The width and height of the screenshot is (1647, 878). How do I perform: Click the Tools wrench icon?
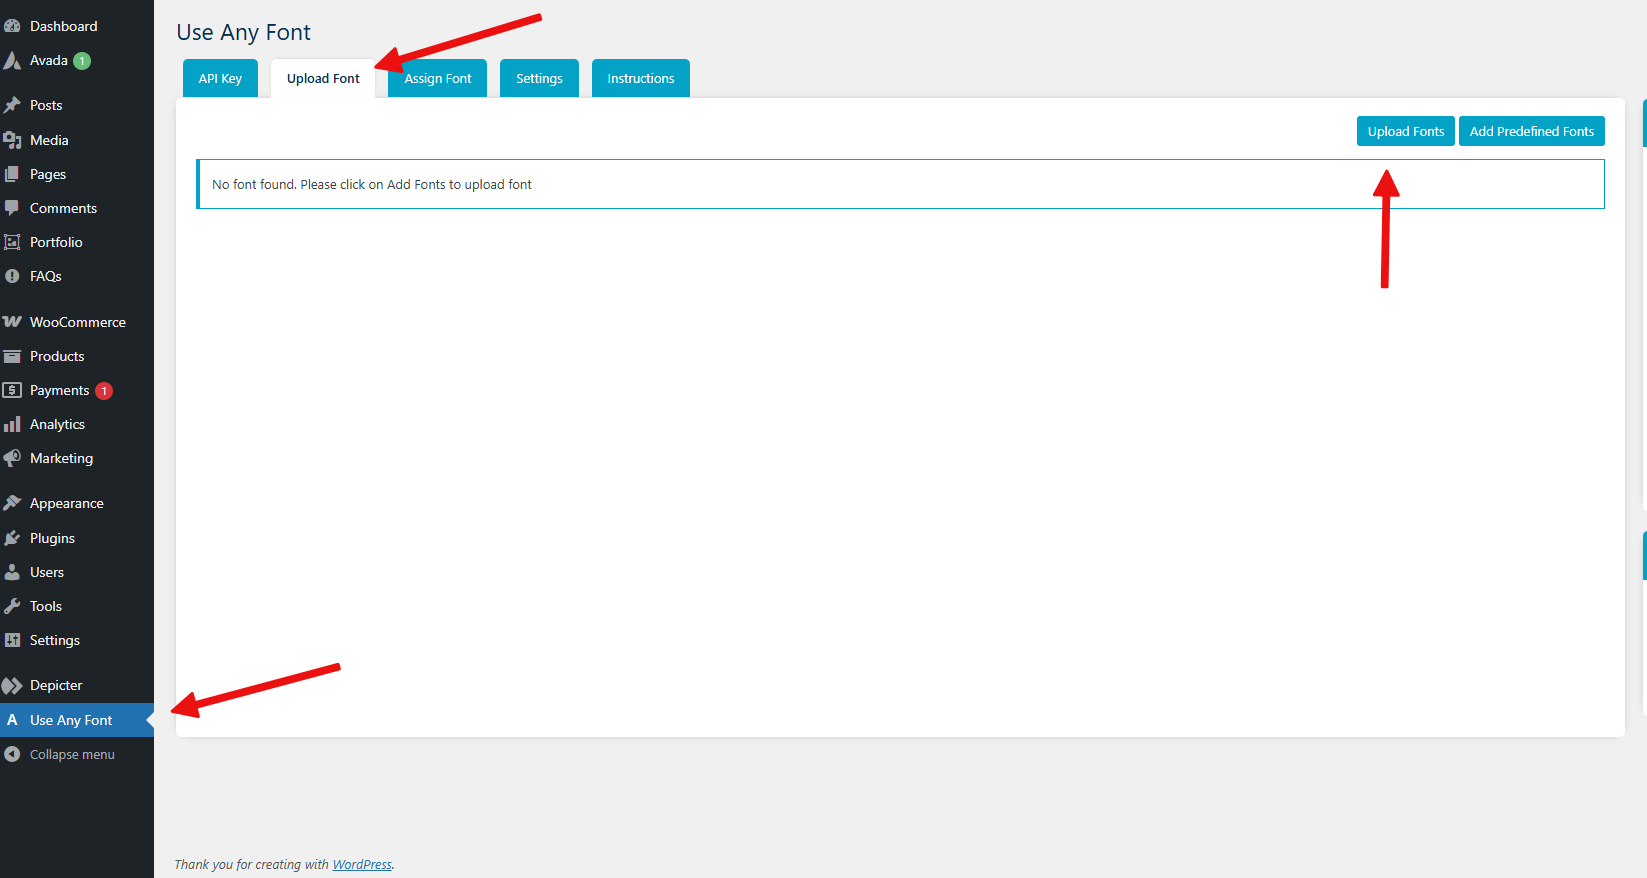[12, 606]
